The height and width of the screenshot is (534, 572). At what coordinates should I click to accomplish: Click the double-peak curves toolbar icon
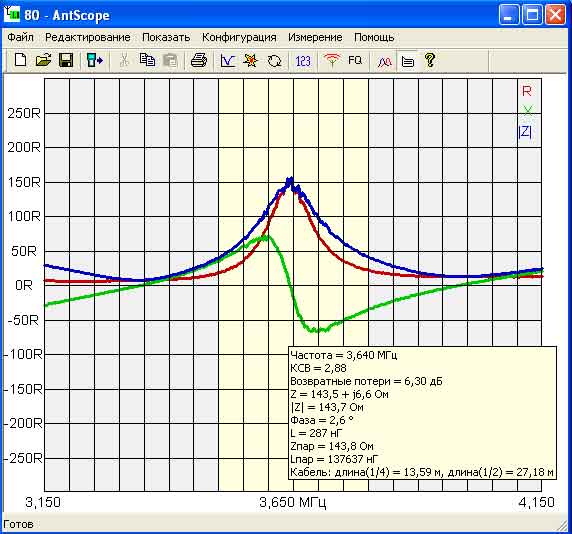click(384, 61)
